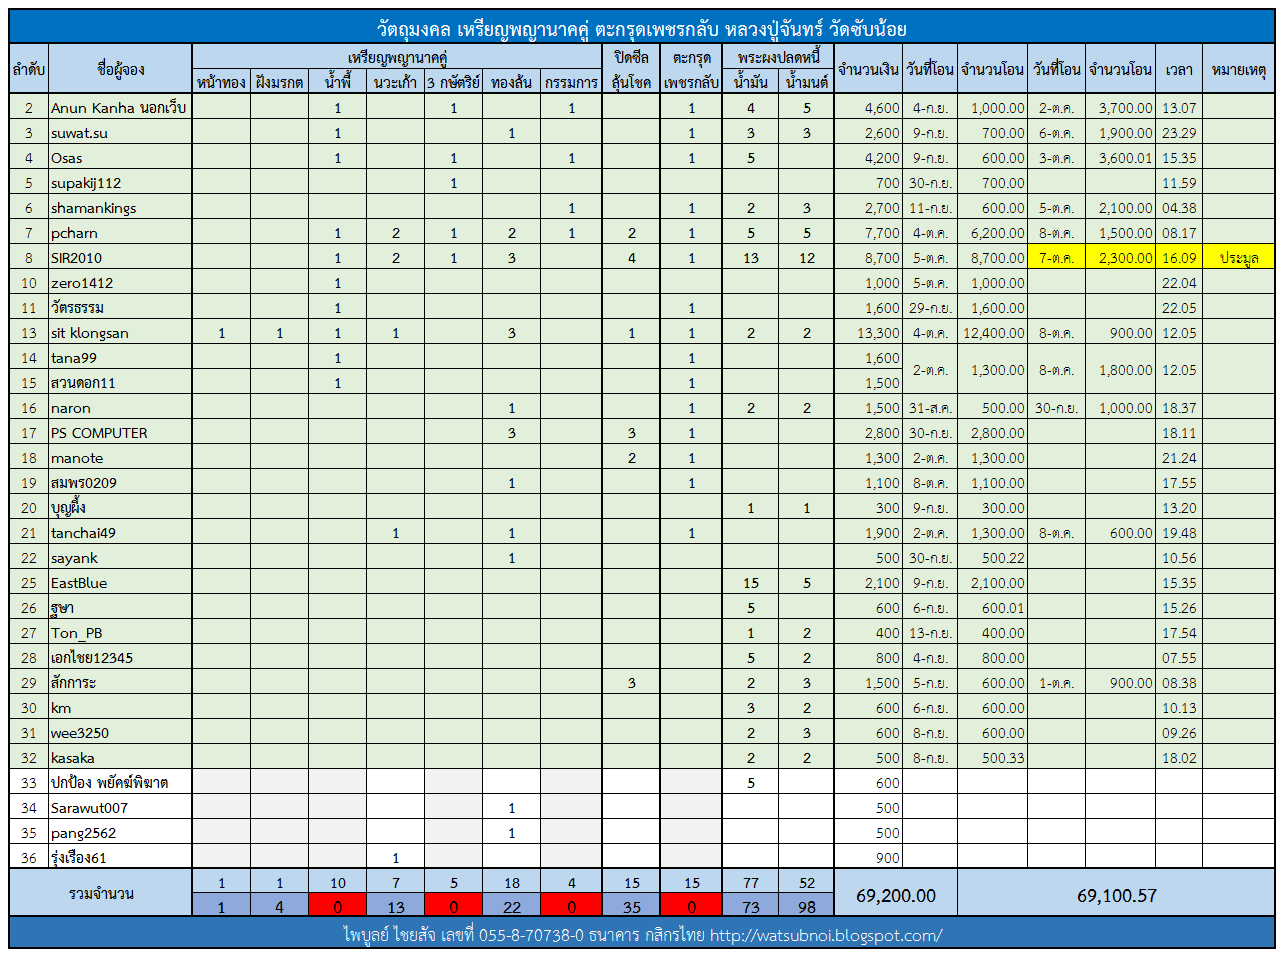Viewport: 1285px width, 958px height.
Task: Select the สักการะ name cell
Action: 120,683
